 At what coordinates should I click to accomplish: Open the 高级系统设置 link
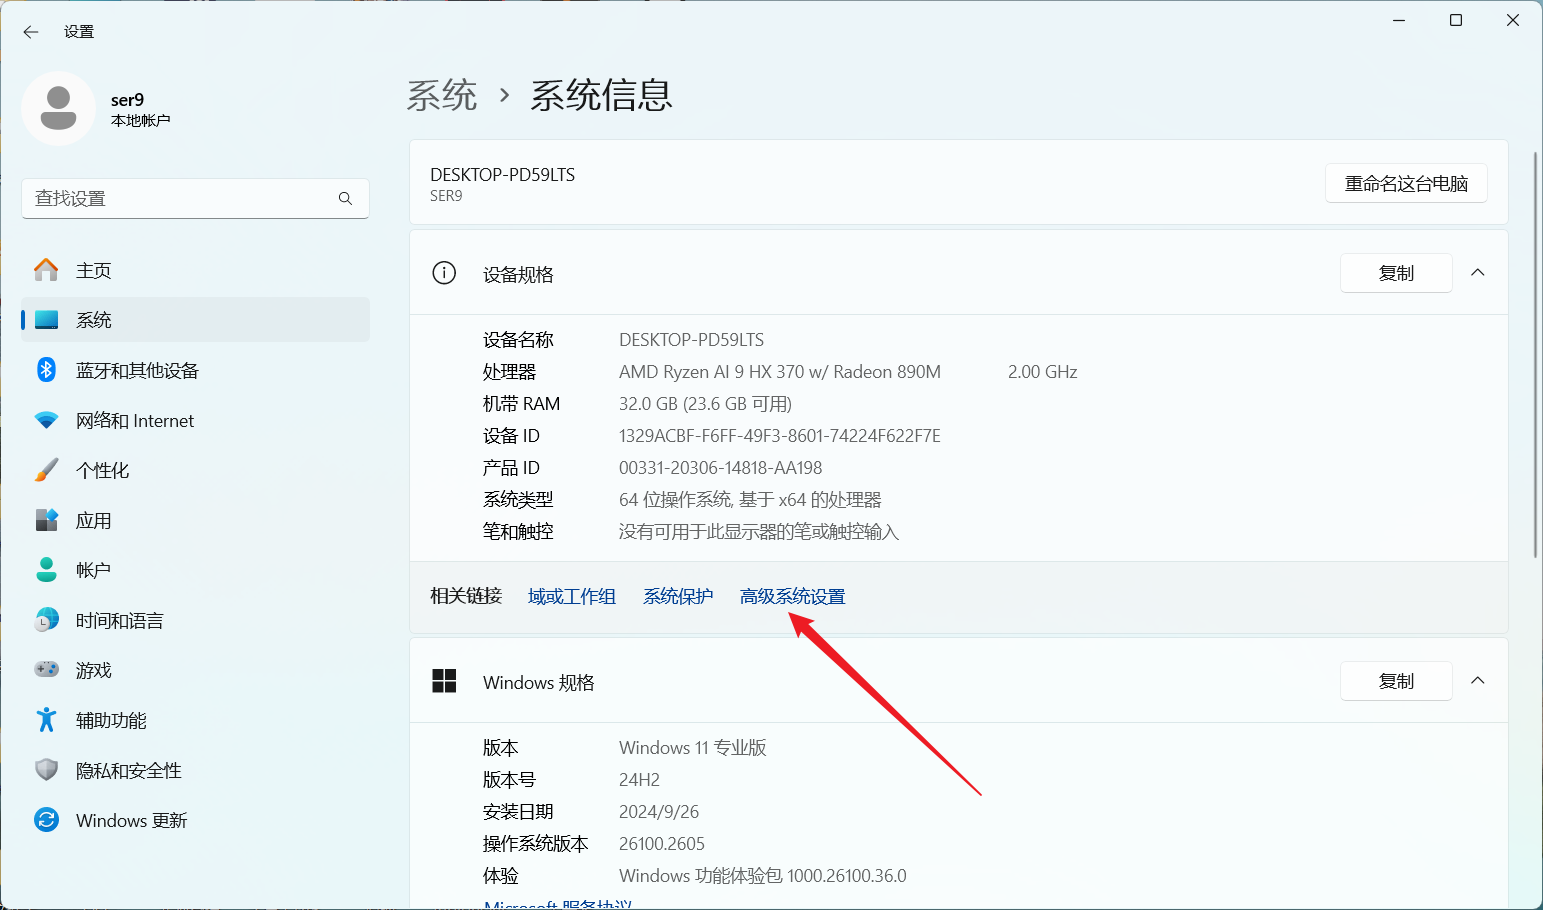point(793,597)
